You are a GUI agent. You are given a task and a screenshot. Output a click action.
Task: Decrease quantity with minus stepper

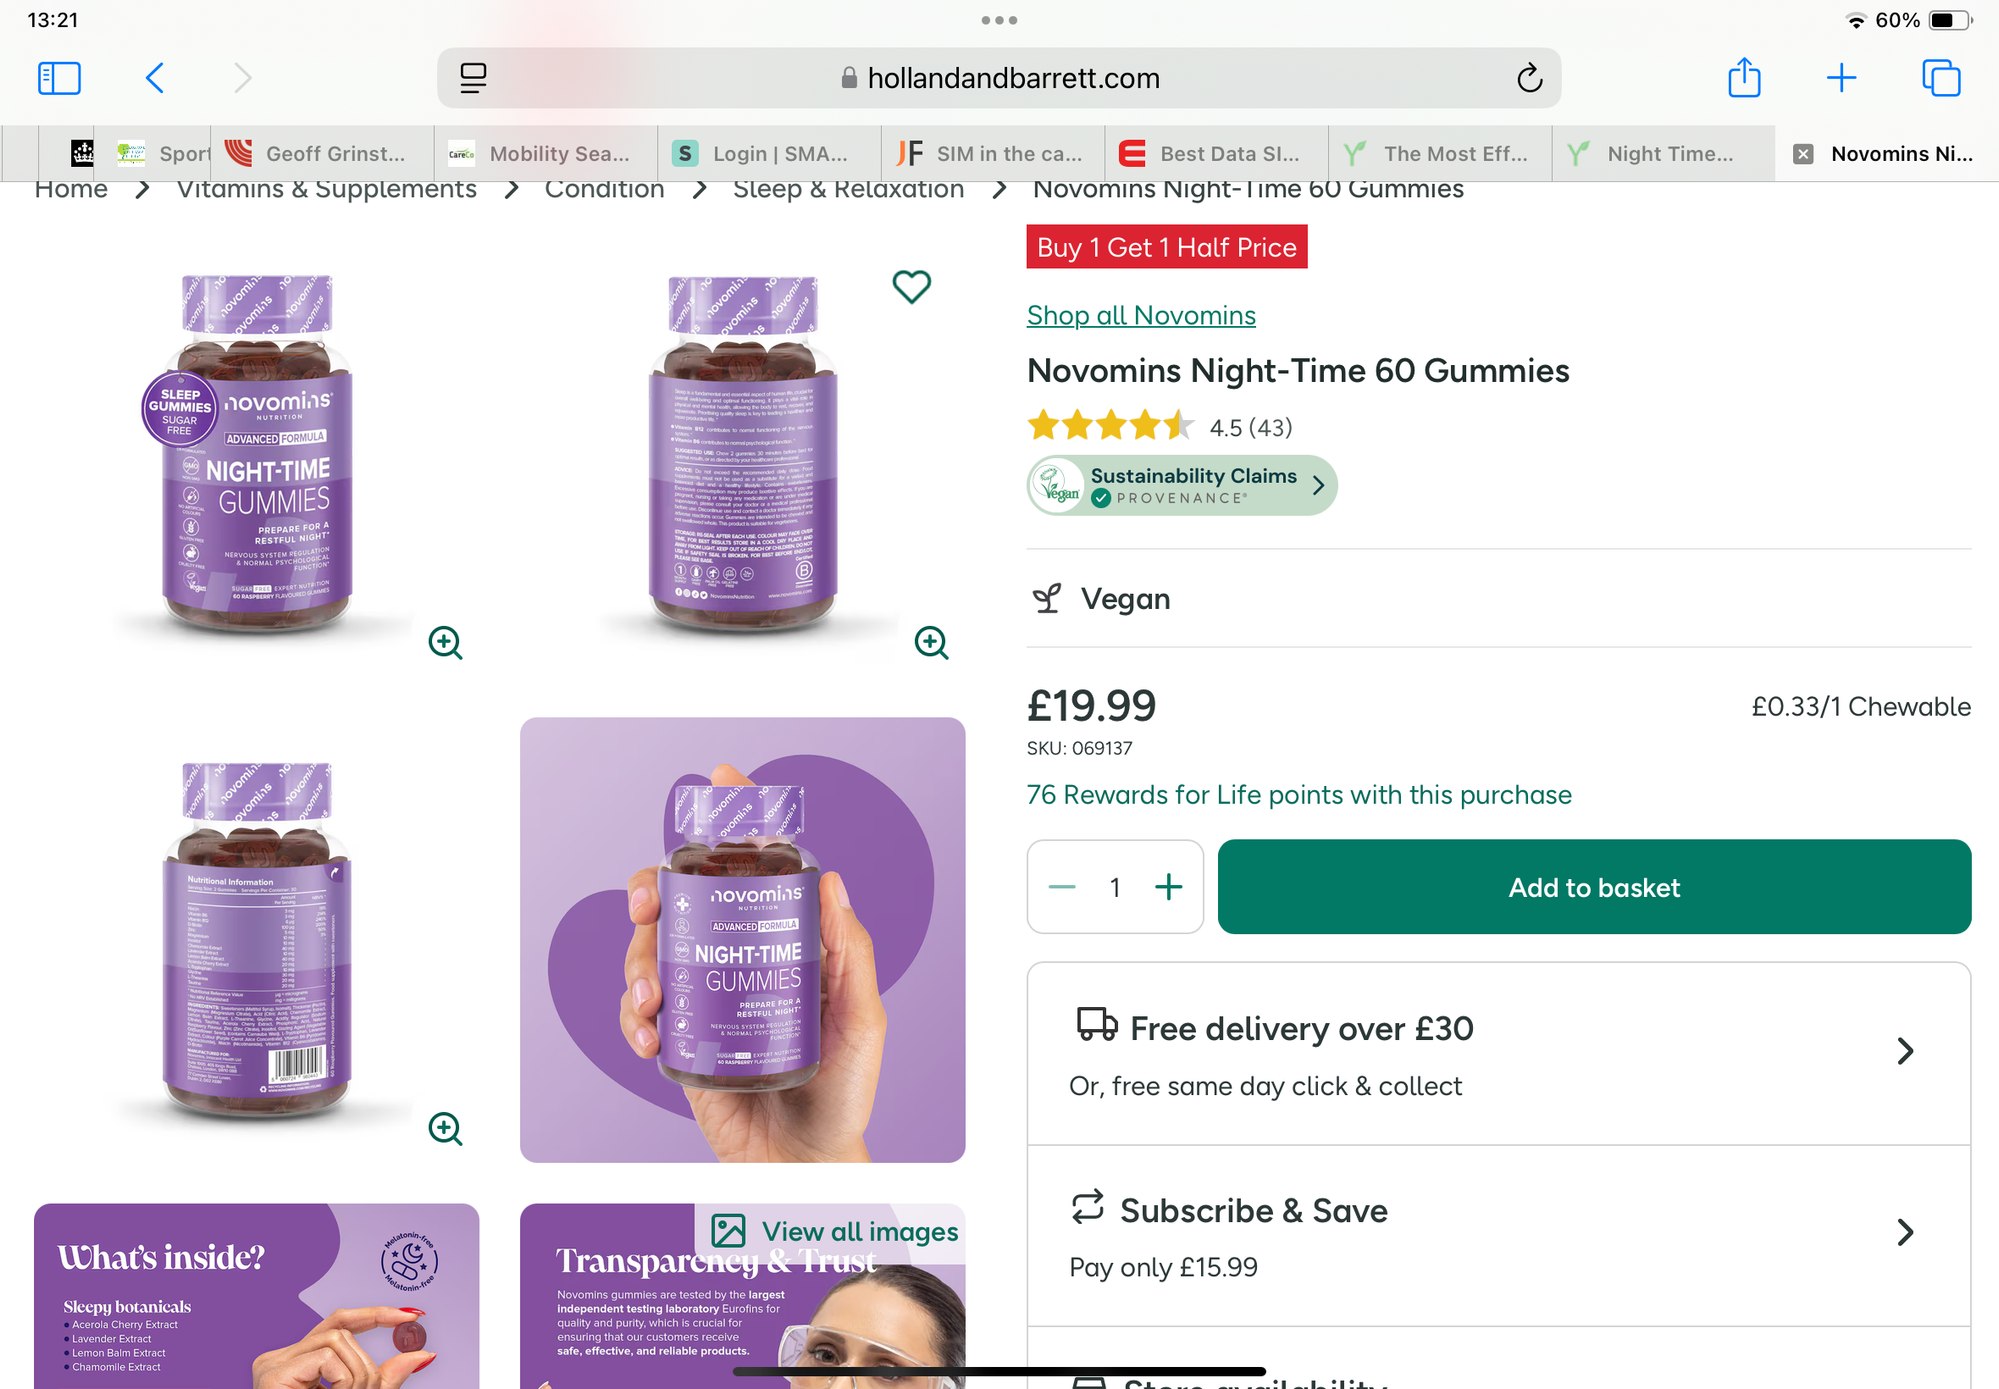[x=1062, y=887]
